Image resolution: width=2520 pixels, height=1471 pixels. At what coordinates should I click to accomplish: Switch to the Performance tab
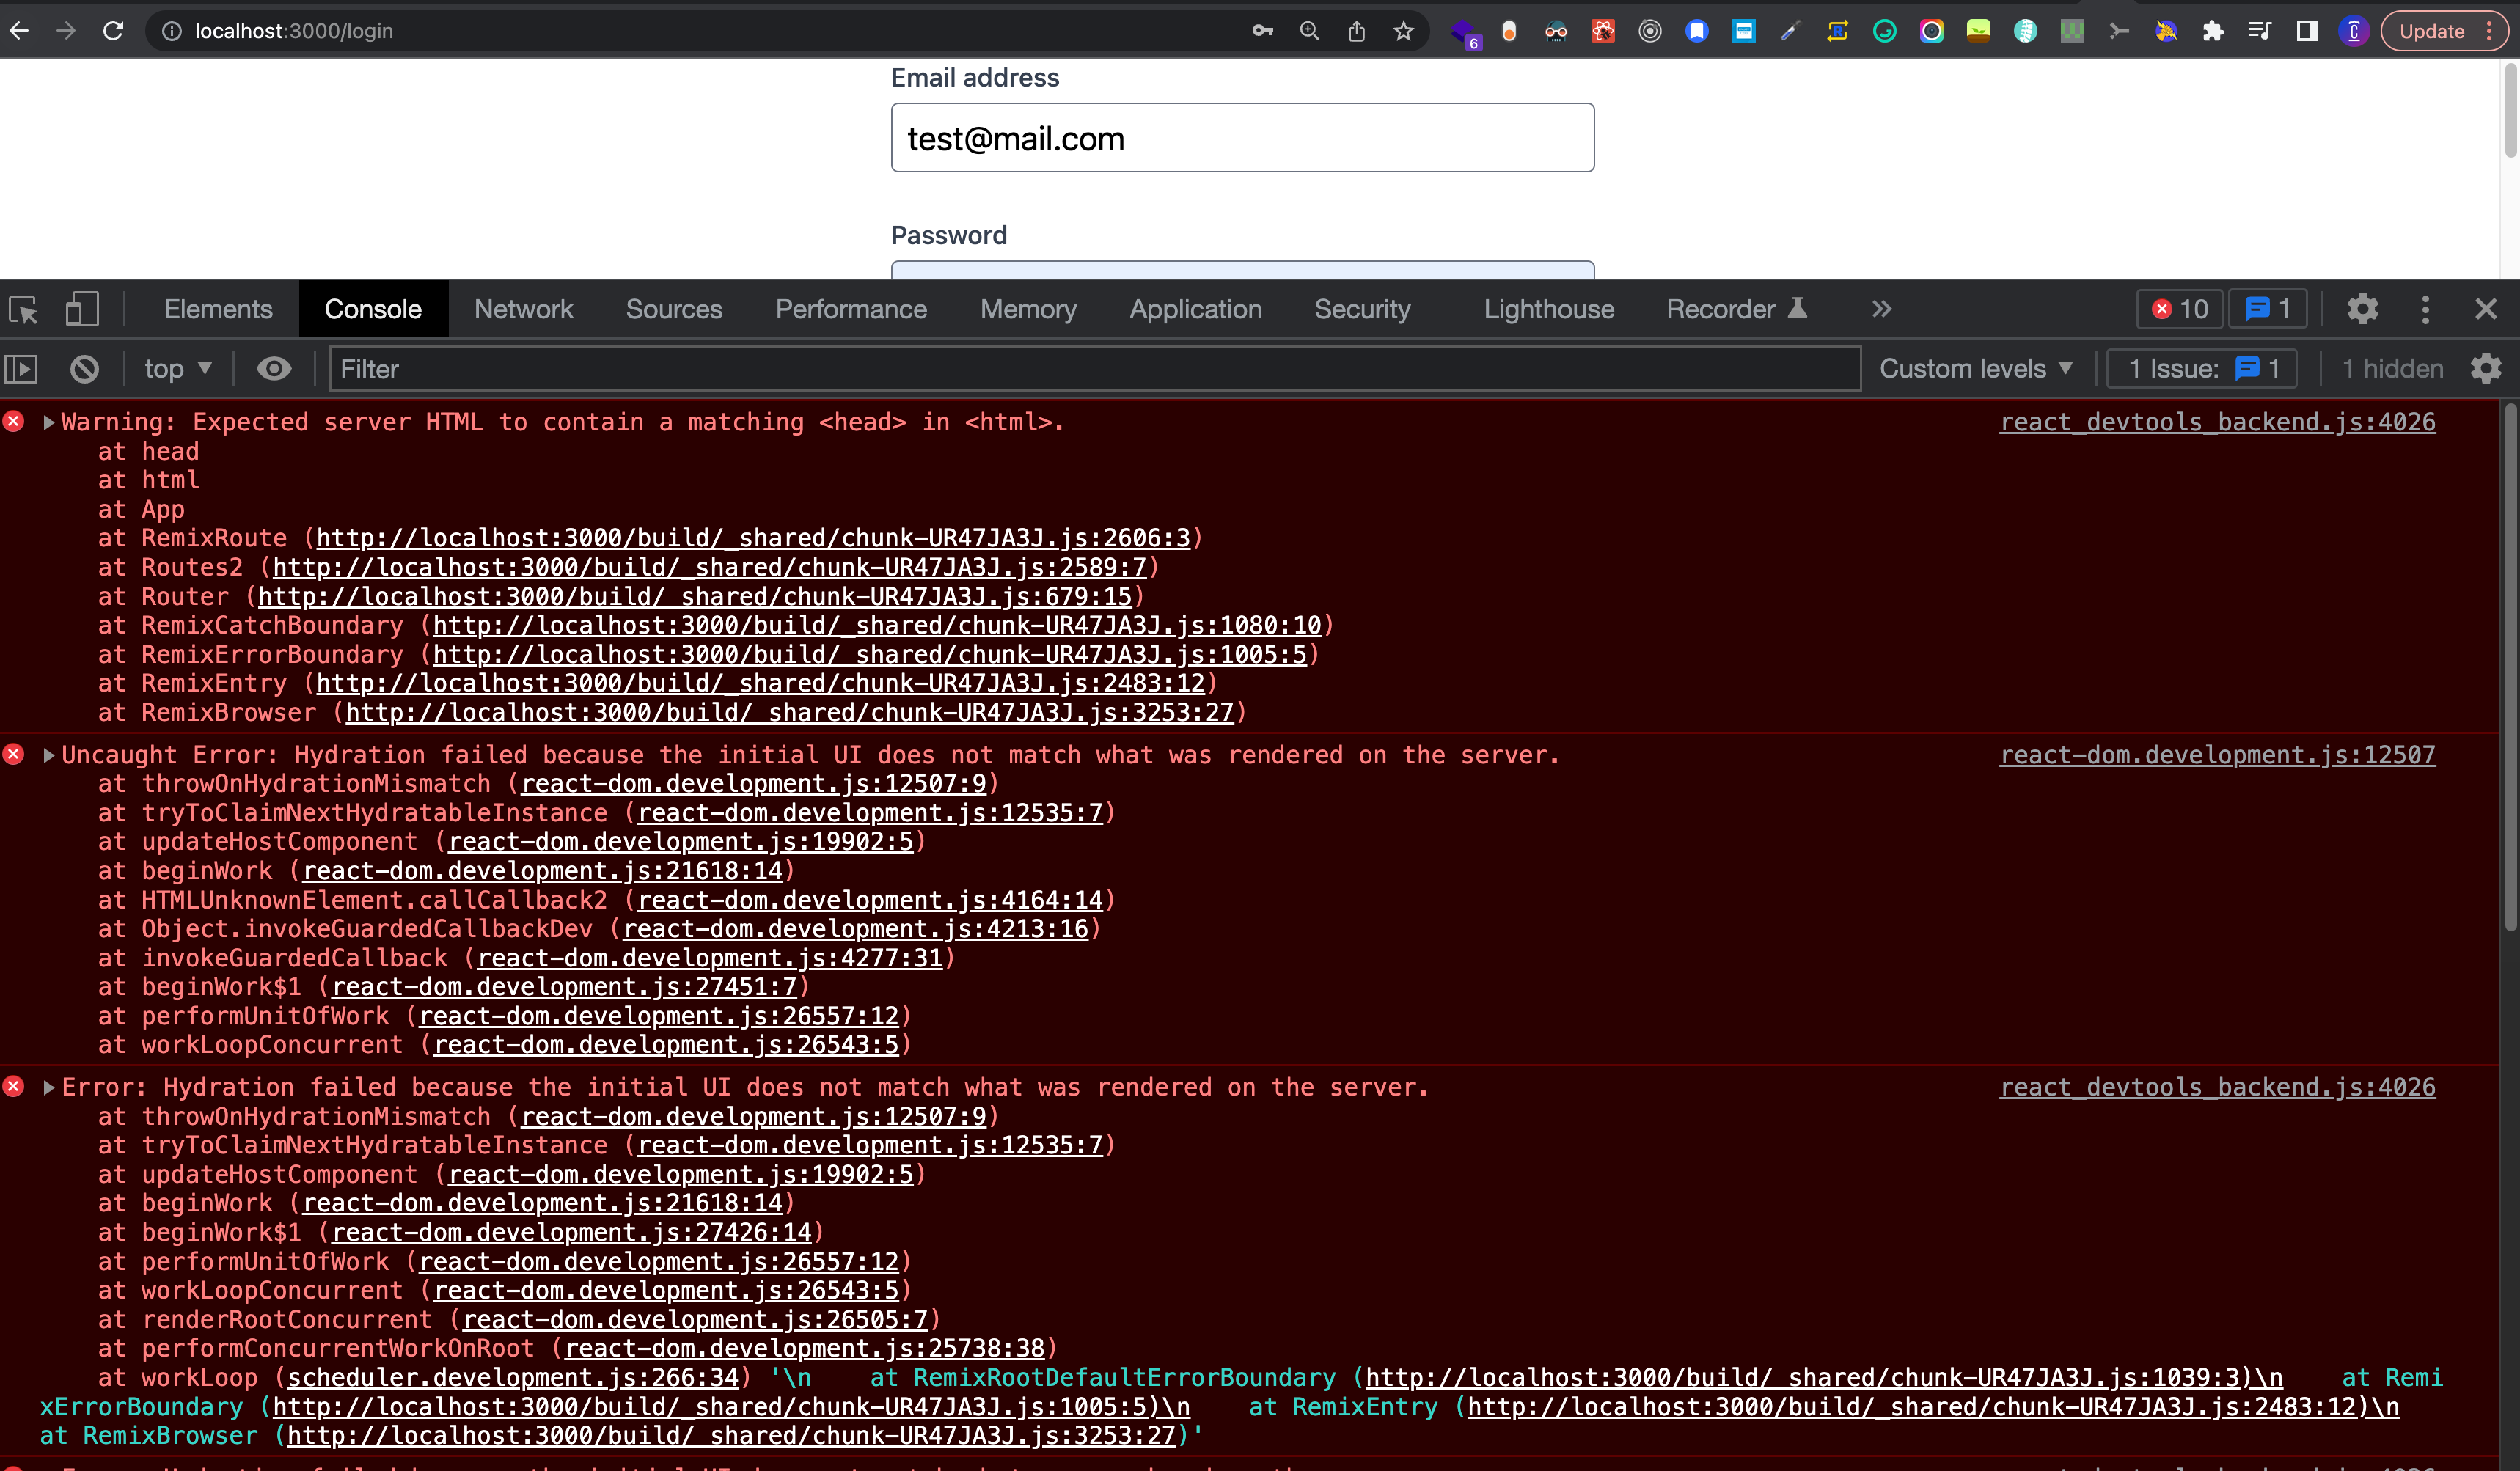(x=851, y=309)
